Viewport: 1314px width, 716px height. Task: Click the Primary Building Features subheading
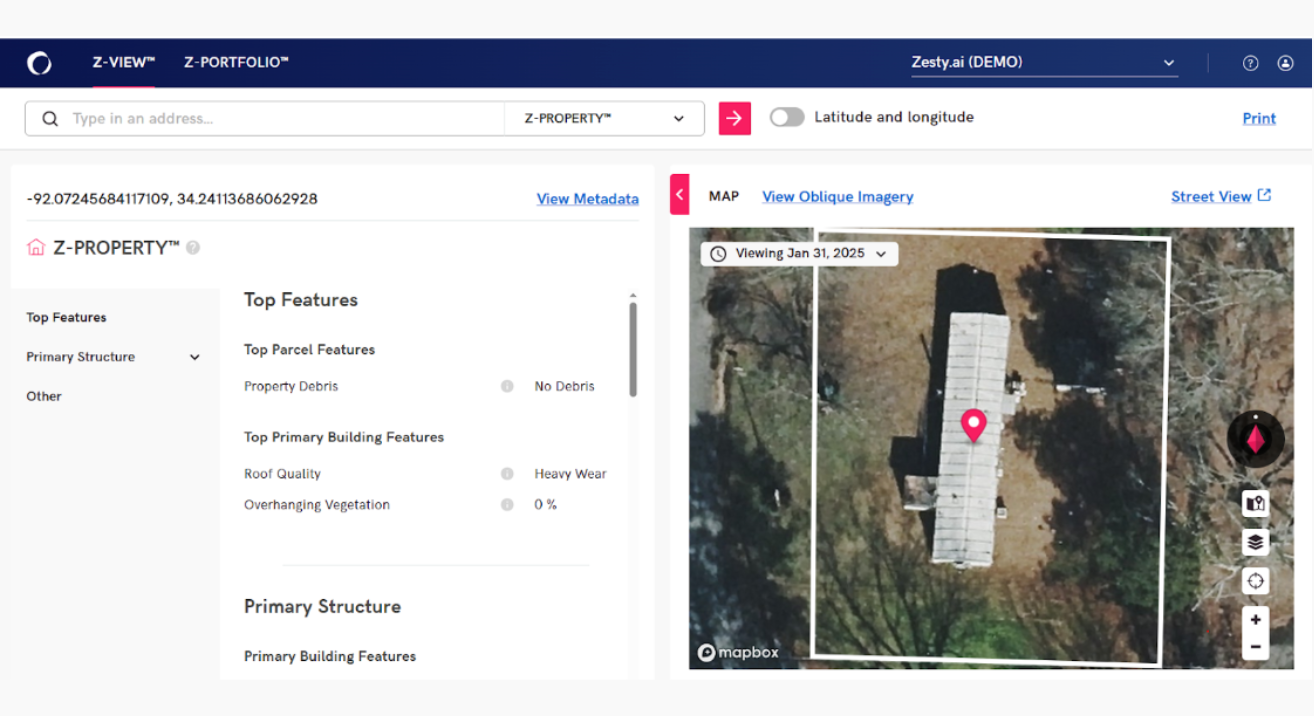pos(330,656)
